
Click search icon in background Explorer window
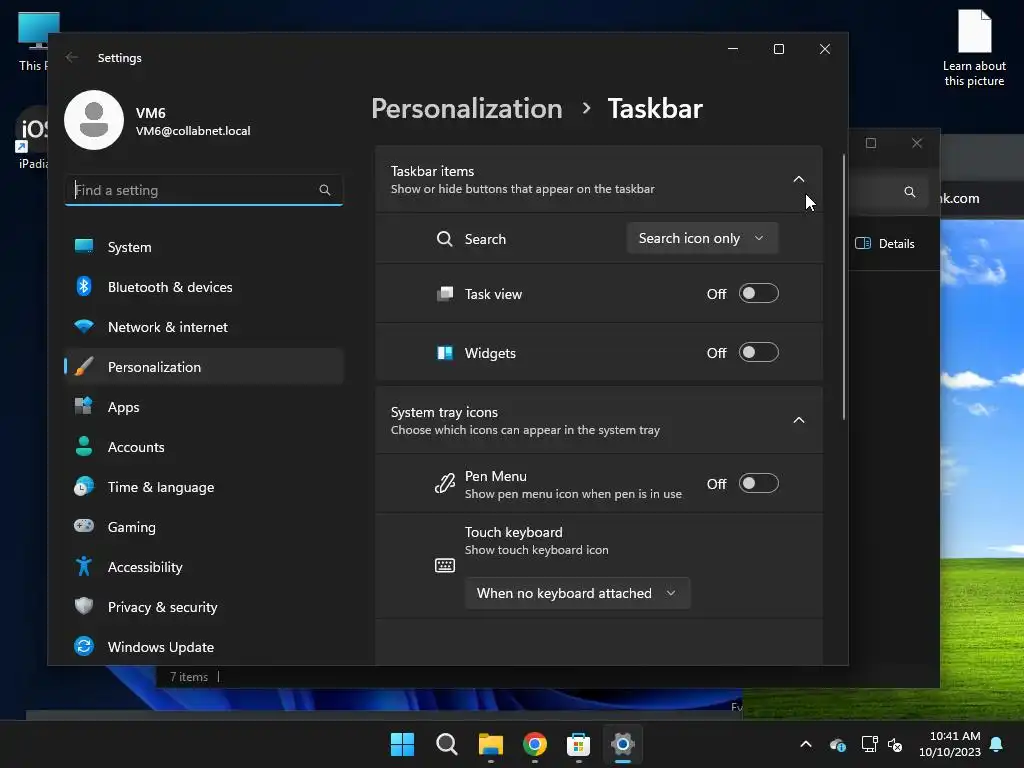pyautogui.click(x=909, y=191)
